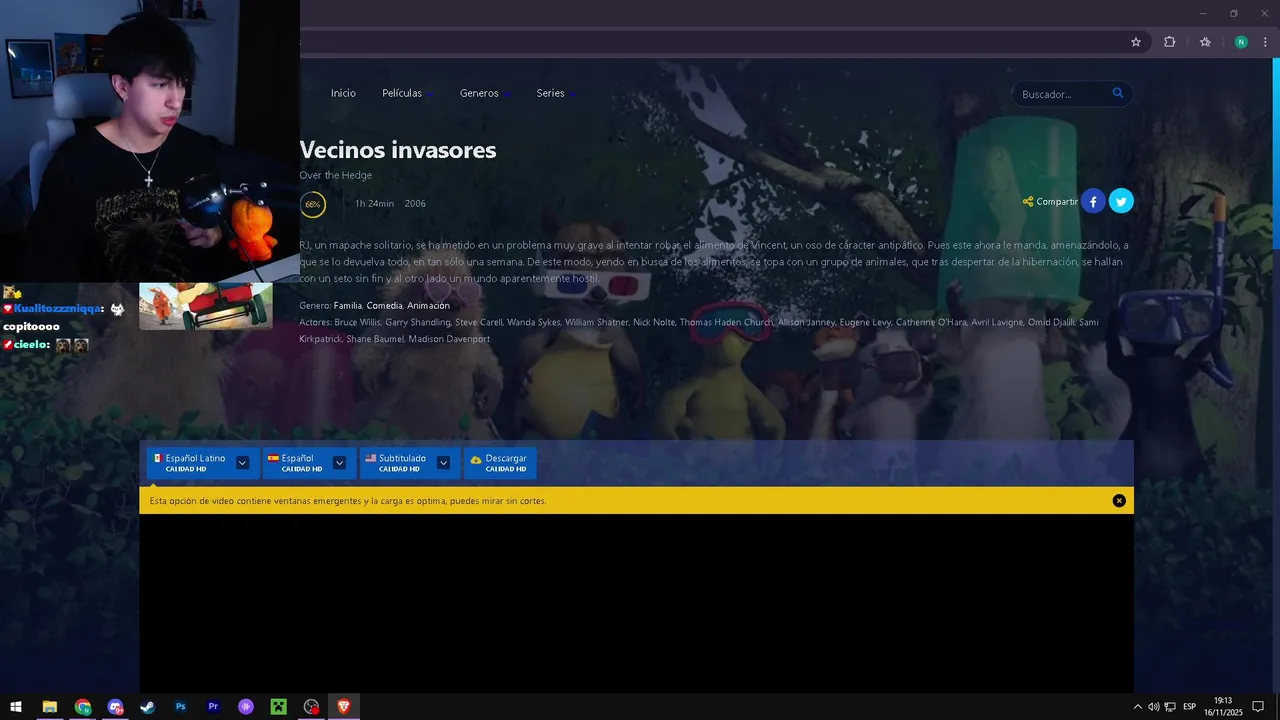1280x720 pixels.
Task: Open the volume control in system tray
Action: point(1153,707)
